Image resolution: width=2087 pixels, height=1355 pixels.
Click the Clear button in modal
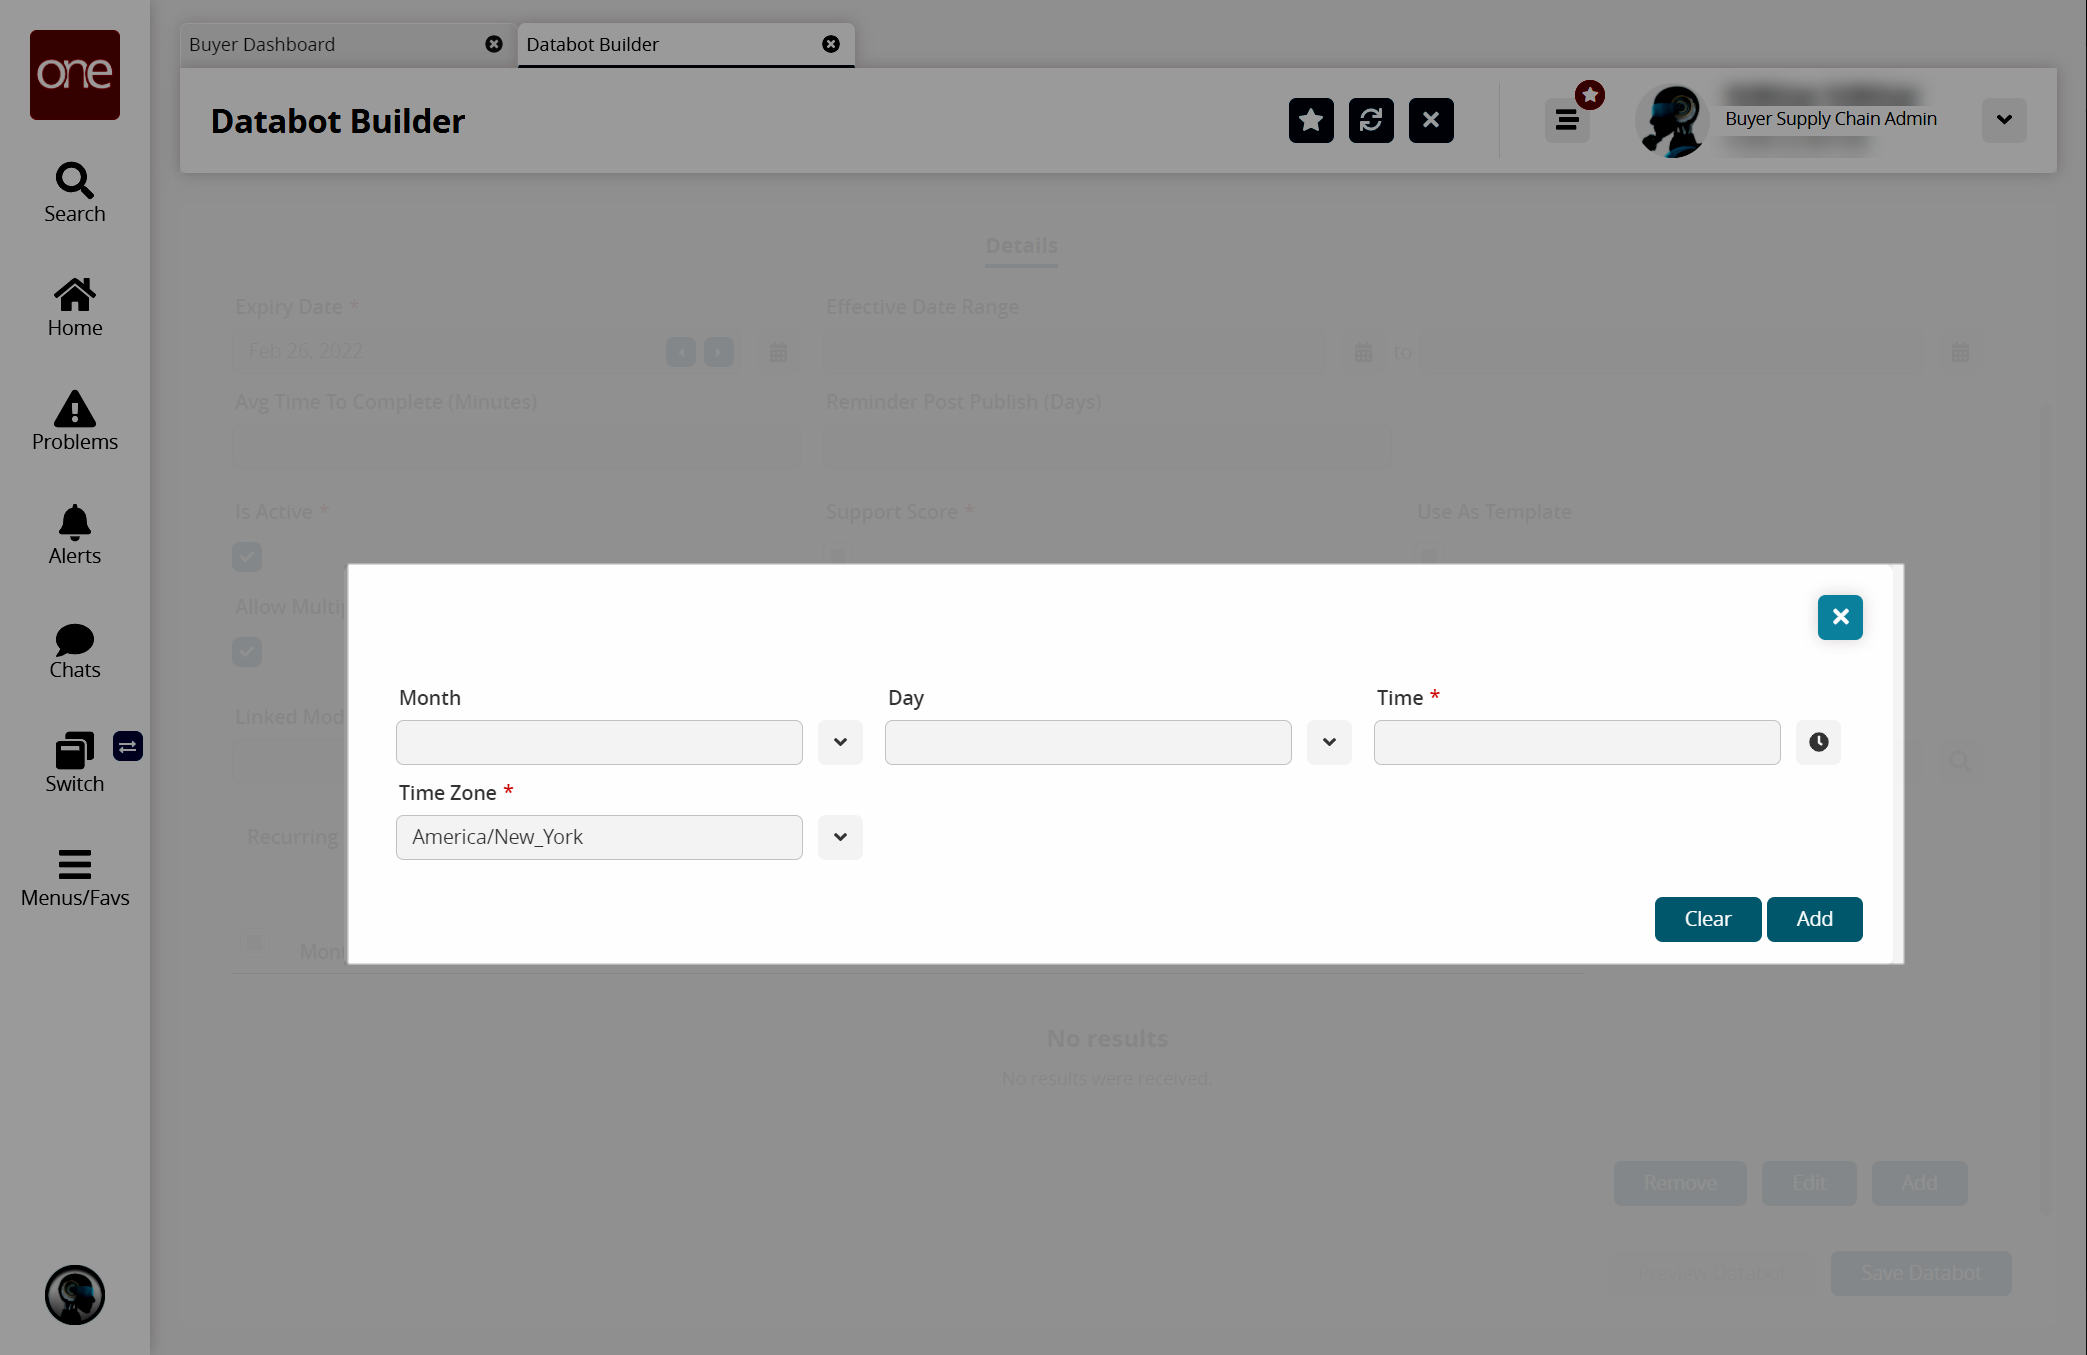1707,919
